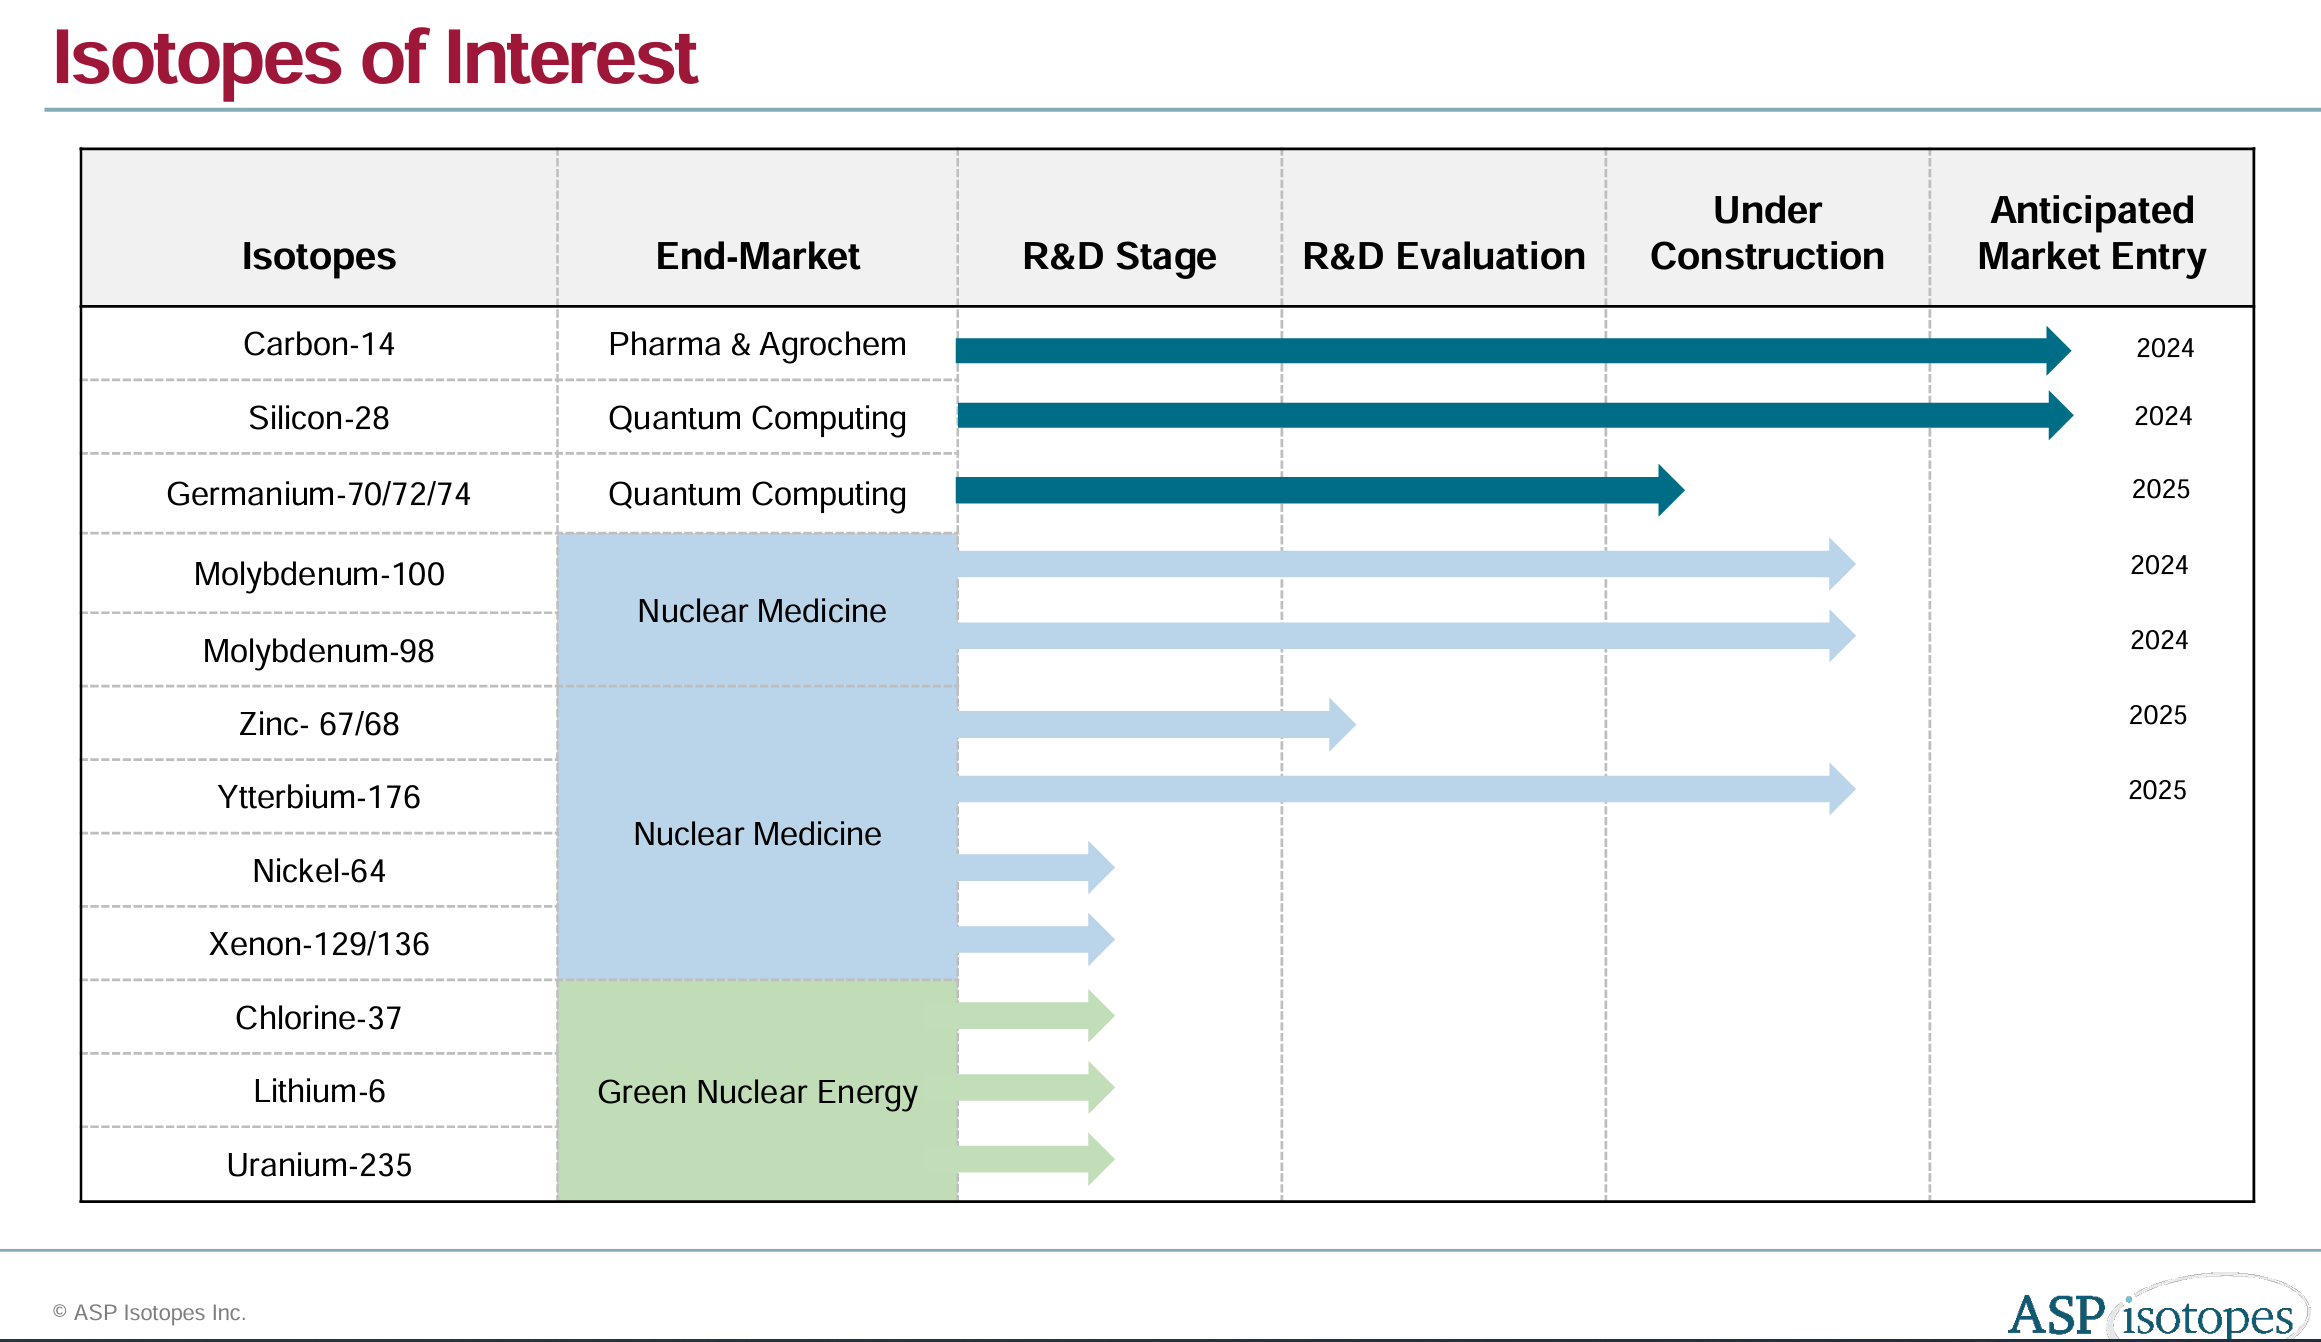2321x1342 pixels.
Task: Click the Uranium-235 green arrow
Action: pos(1030,1163)
